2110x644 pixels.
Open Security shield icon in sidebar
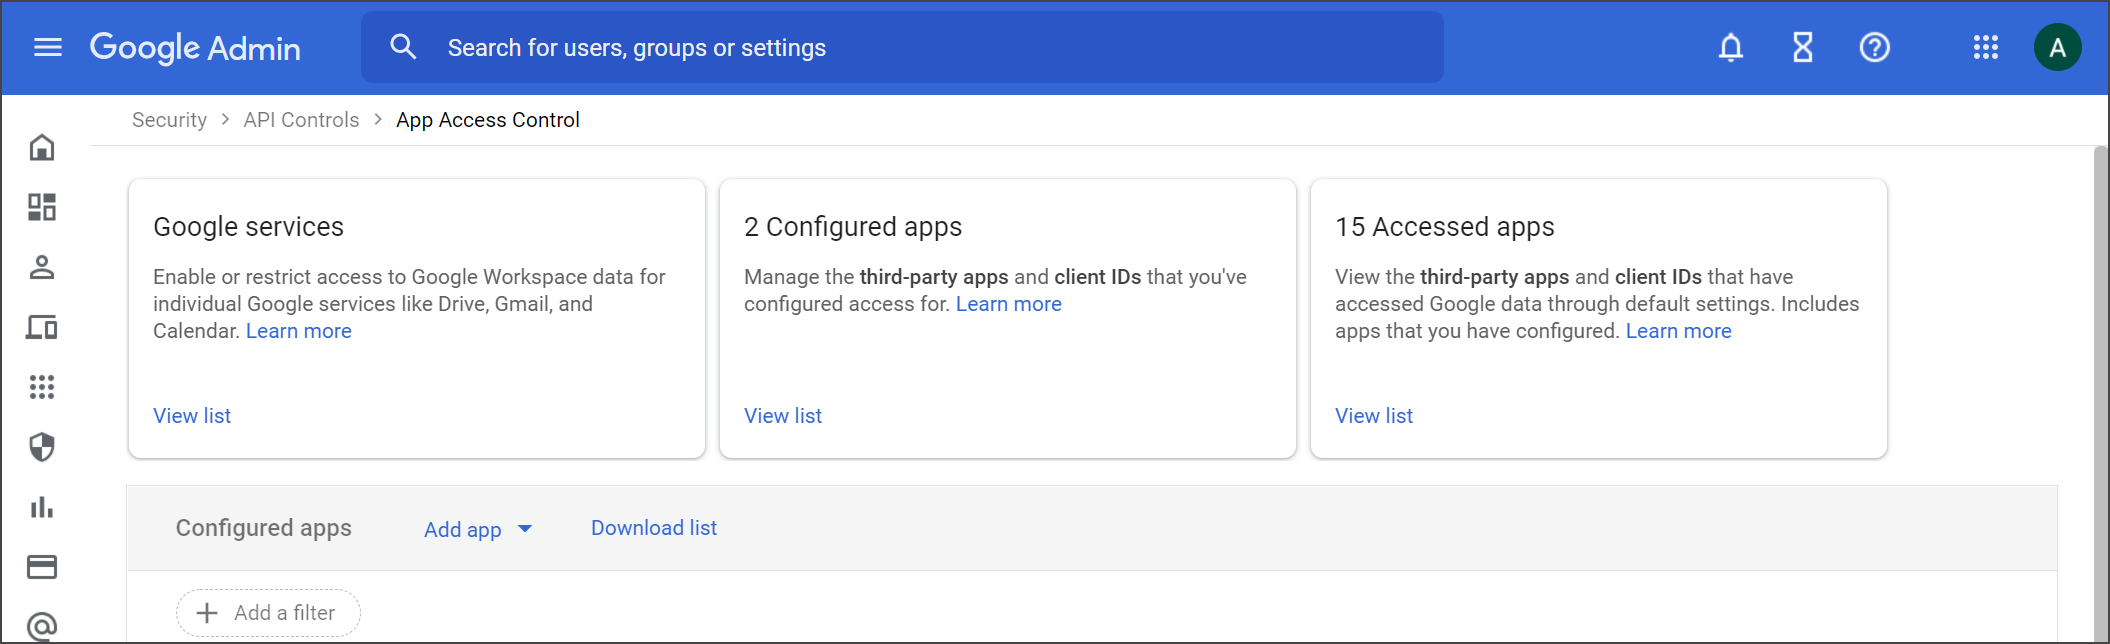pyautogui.click(x=42, y=447)
